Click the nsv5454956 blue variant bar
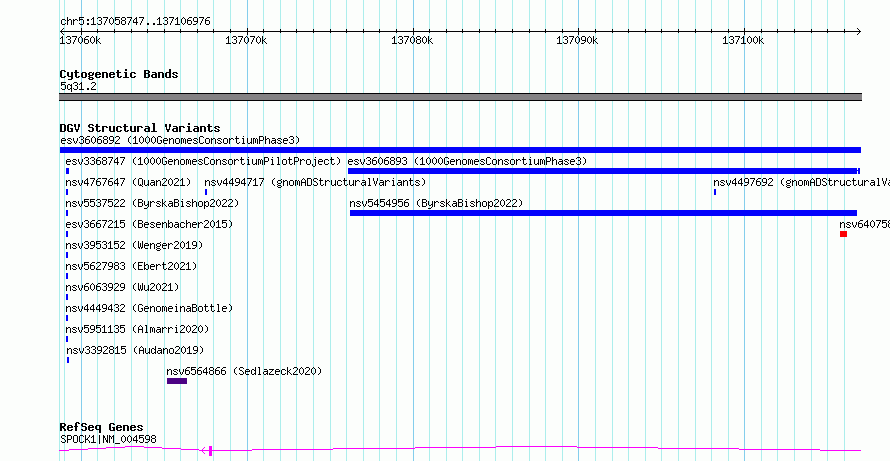Viewport: 890px width, 461px height. [x=603, y=213]
